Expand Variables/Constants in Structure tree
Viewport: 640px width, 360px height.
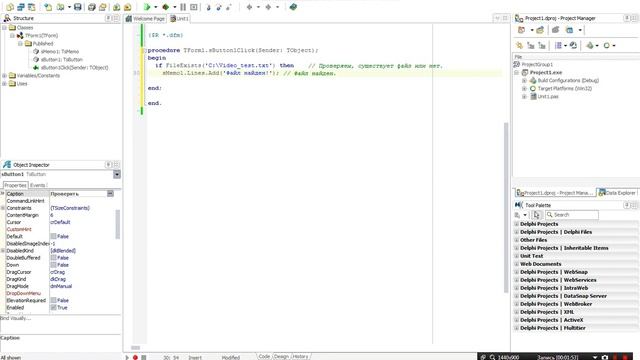click(x=4, y=76)
